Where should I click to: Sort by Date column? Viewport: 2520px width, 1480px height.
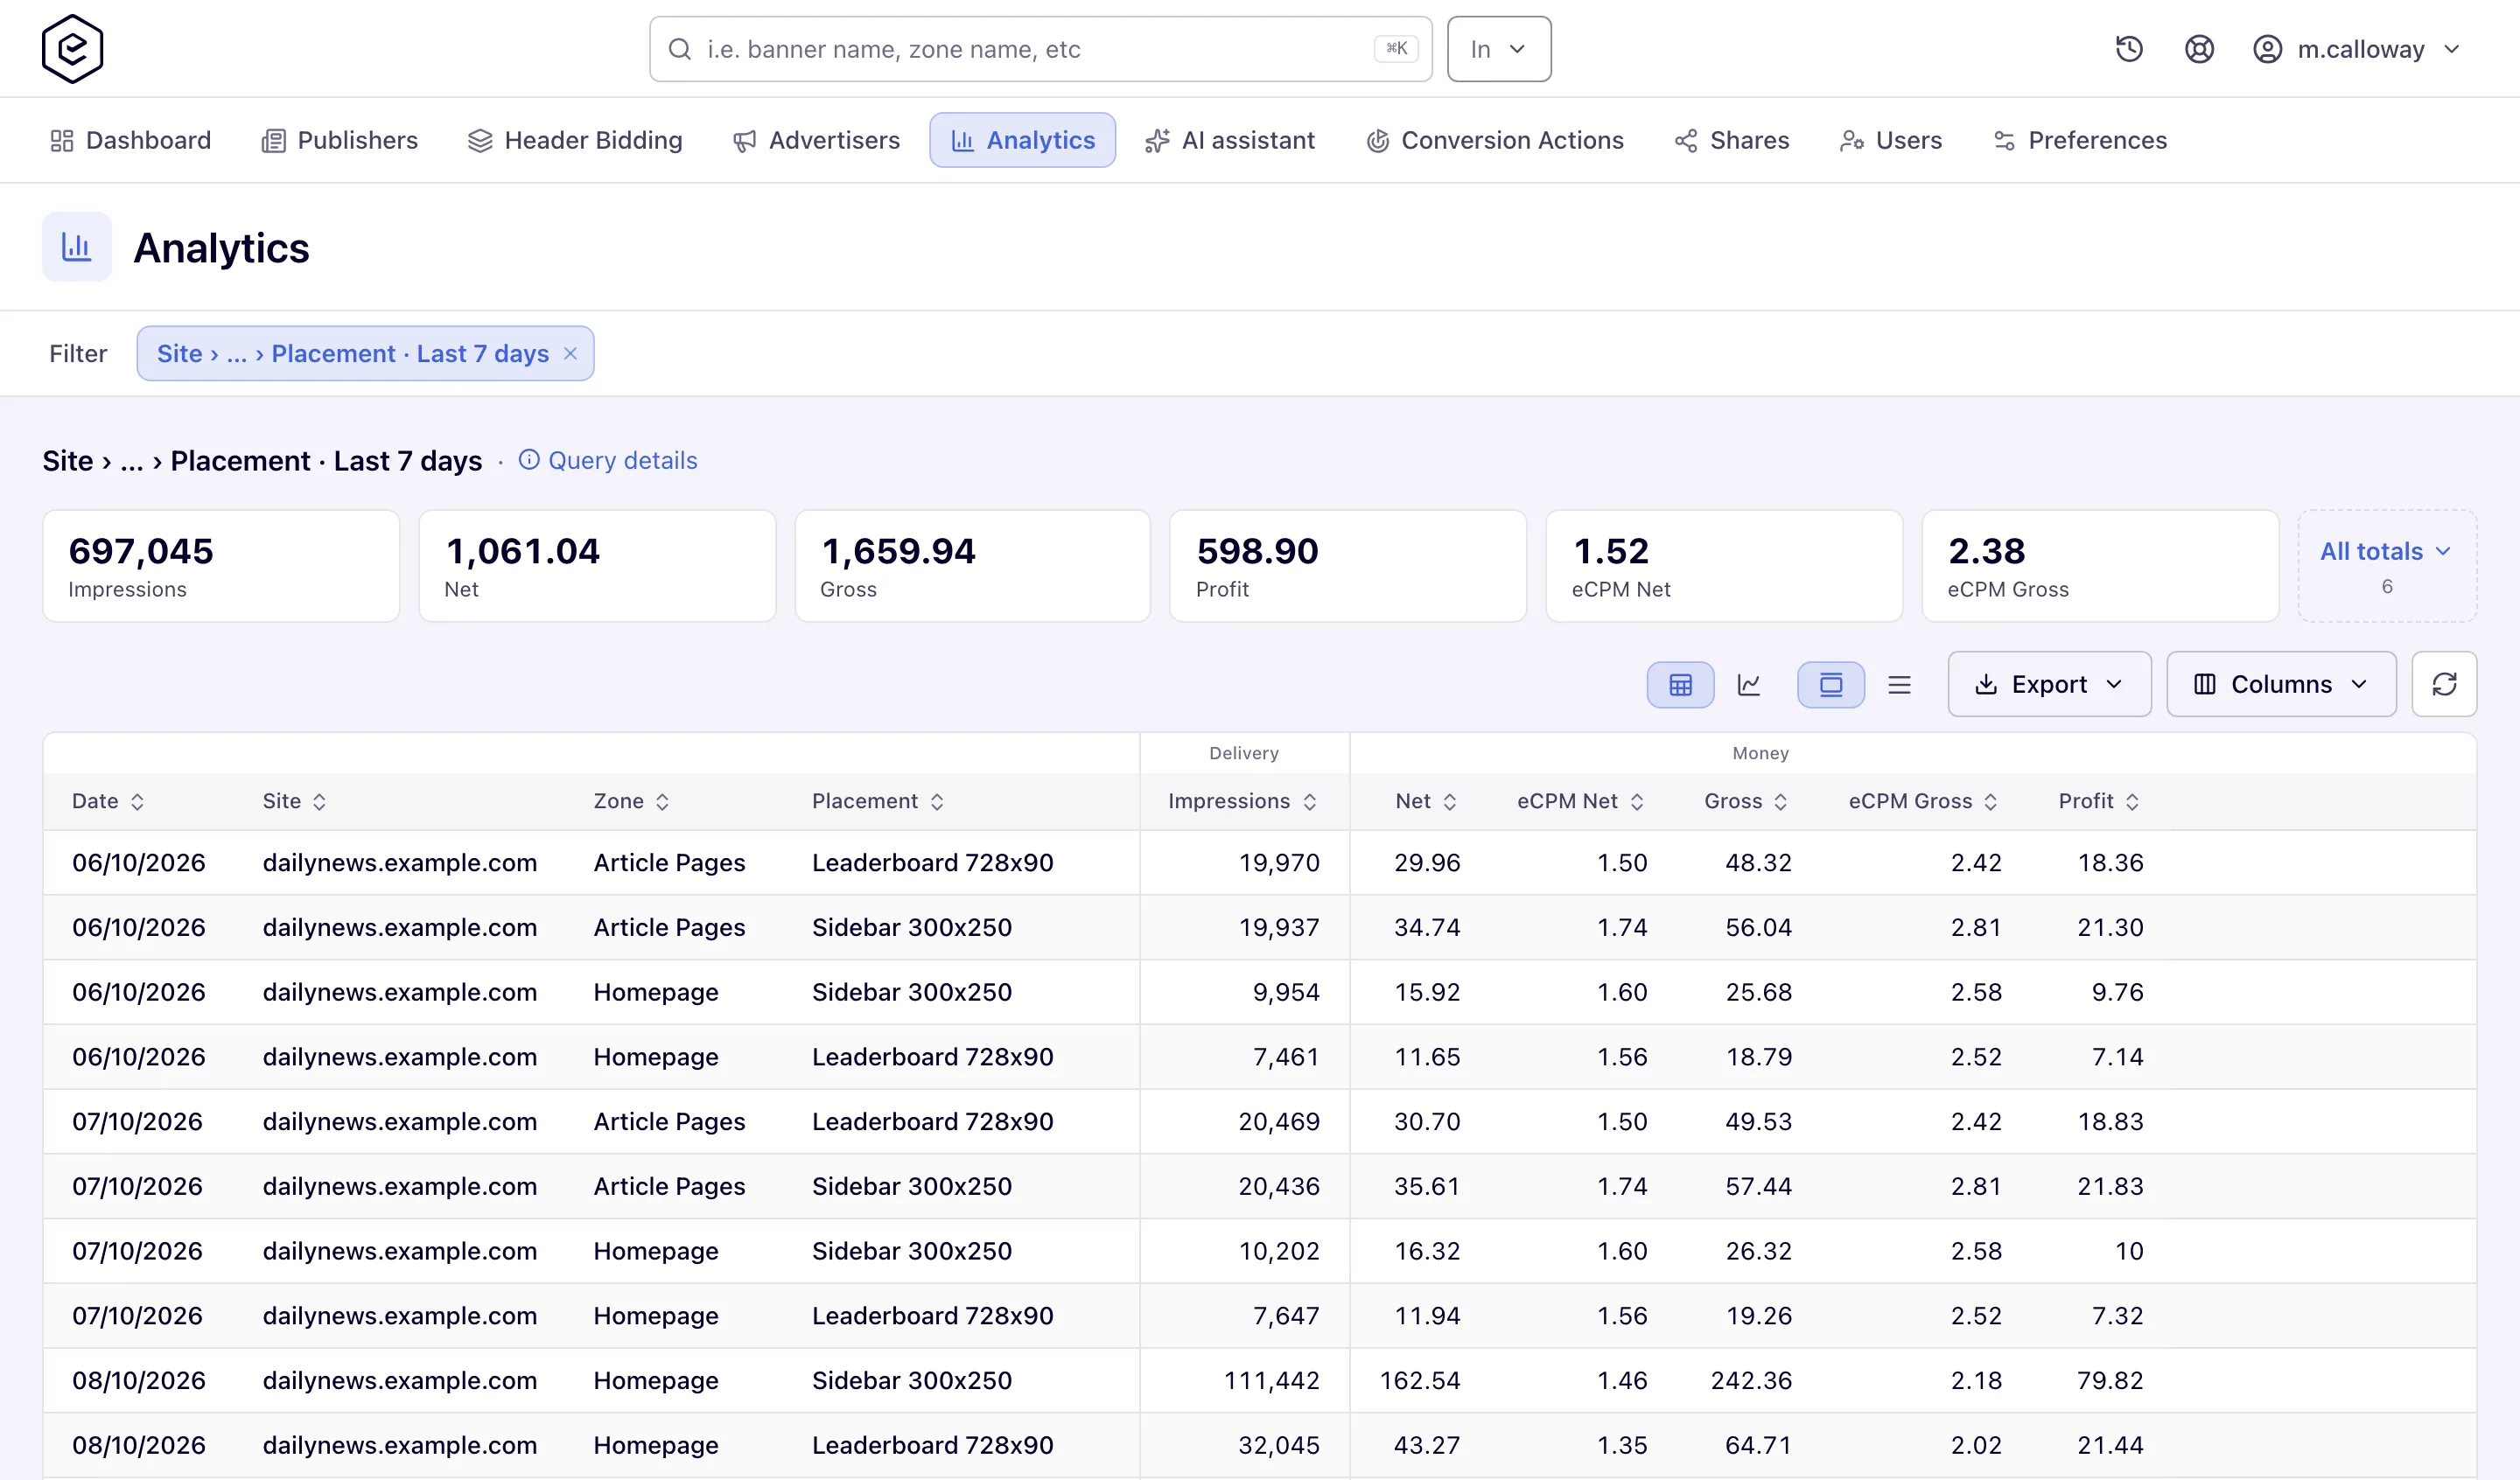click(138, 802)
